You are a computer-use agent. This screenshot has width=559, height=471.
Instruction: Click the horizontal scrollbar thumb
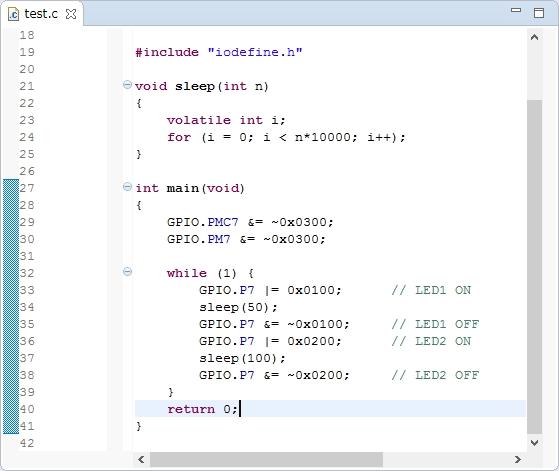266,460
